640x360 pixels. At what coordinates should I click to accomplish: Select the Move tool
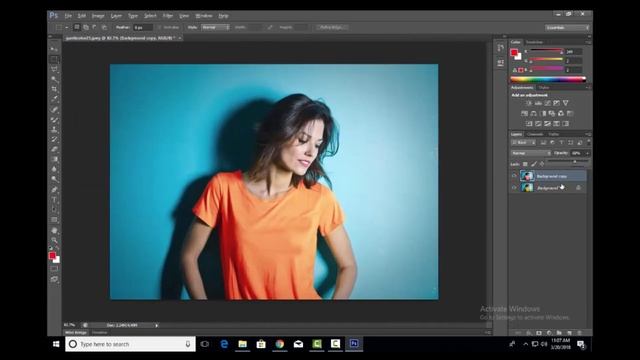click(54, 49)
